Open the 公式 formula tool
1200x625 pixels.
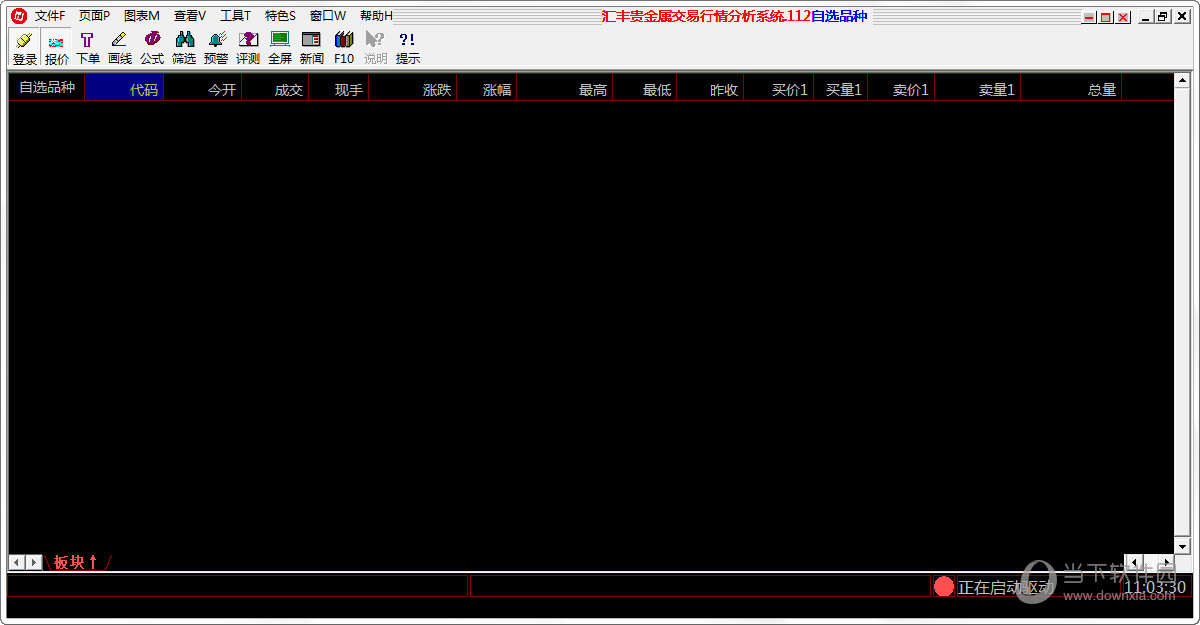point(152,47)
